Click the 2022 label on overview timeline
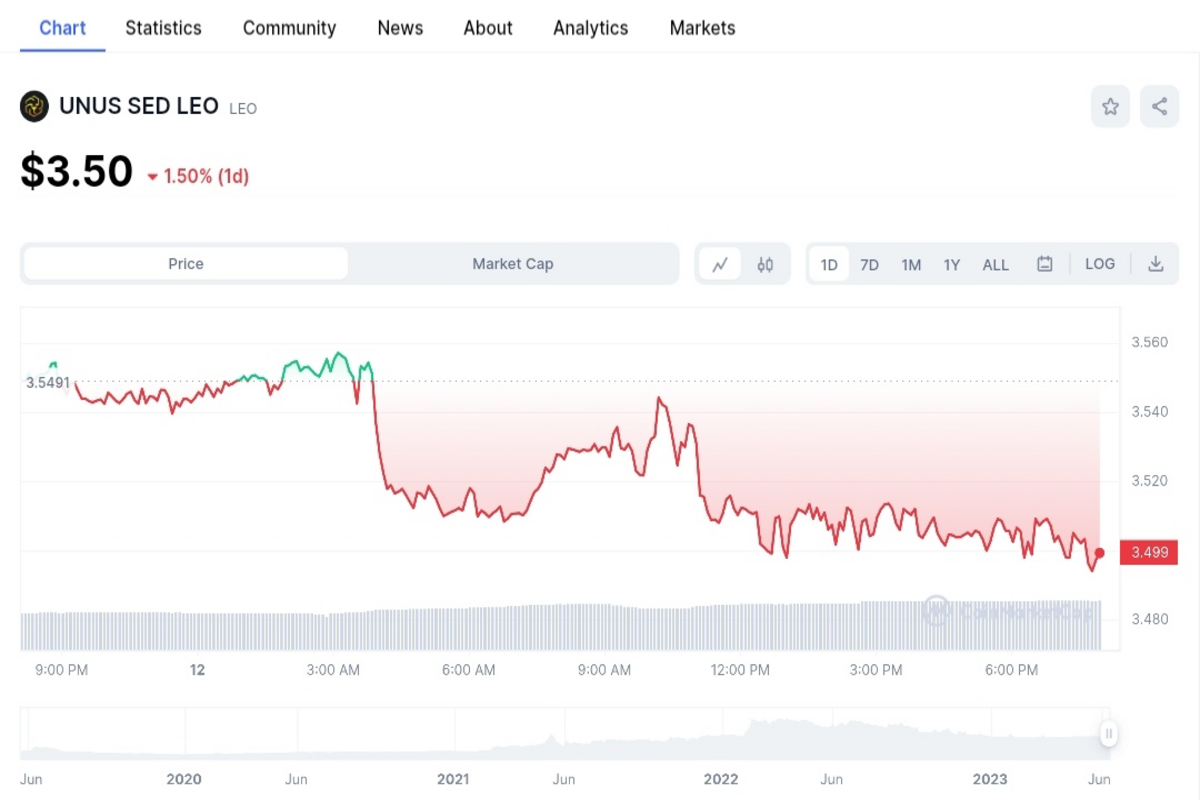This screenshot has width=1200, height=800. coord(721,779)
